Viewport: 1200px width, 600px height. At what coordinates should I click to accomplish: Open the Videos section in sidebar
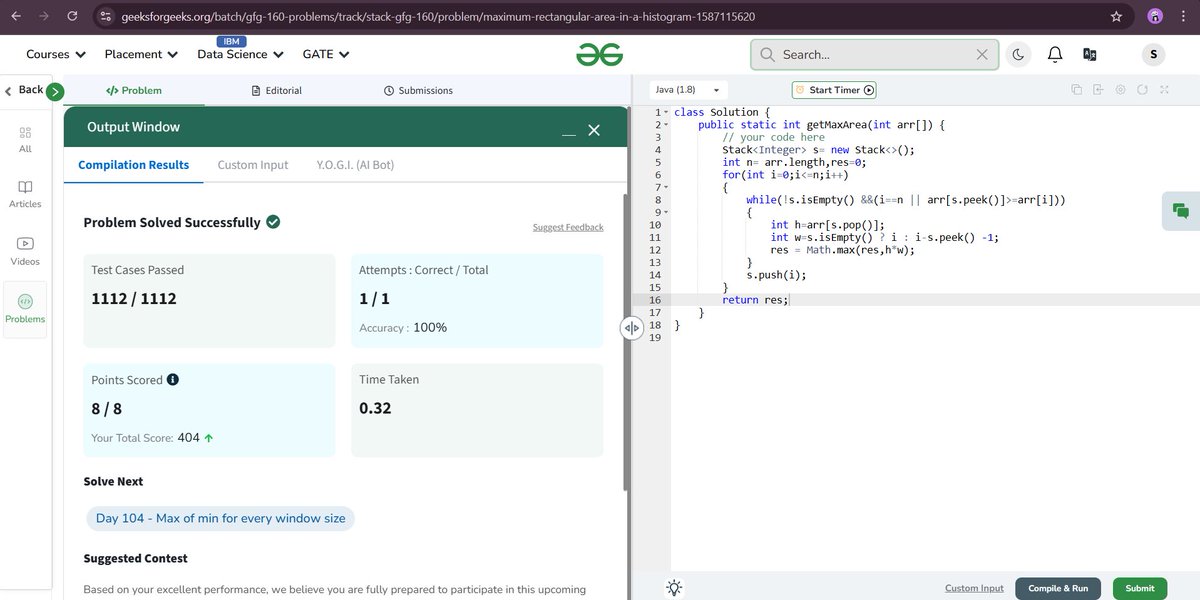tap(24, 250)
